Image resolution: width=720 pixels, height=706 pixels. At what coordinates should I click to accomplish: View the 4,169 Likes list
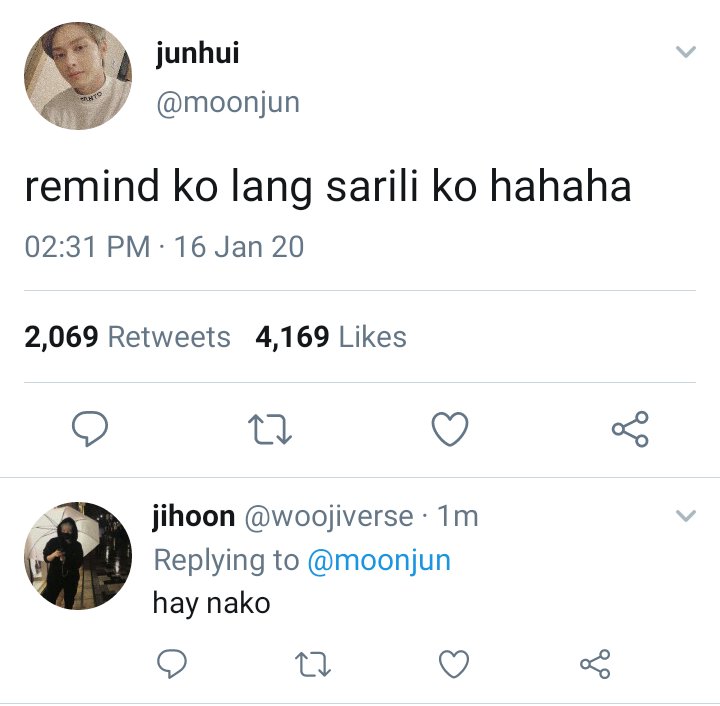(331, 337)
